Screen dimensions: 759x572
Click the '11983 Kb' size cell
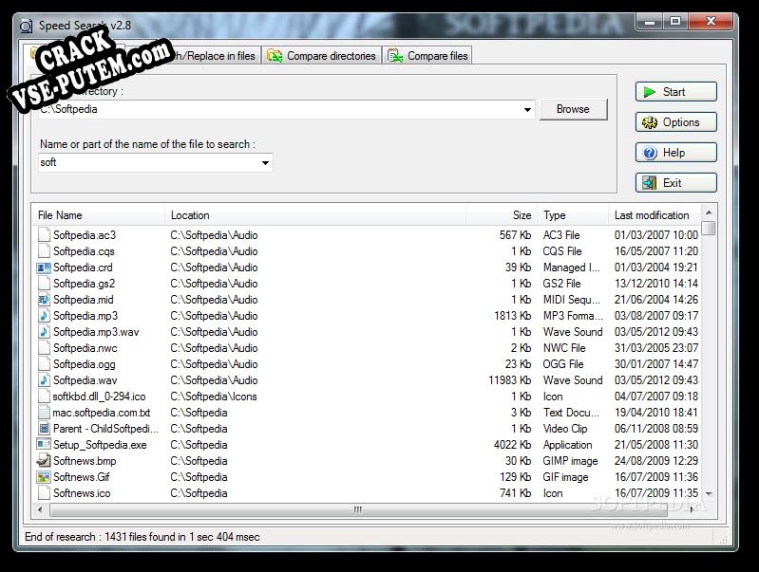[x=510, y=380]
